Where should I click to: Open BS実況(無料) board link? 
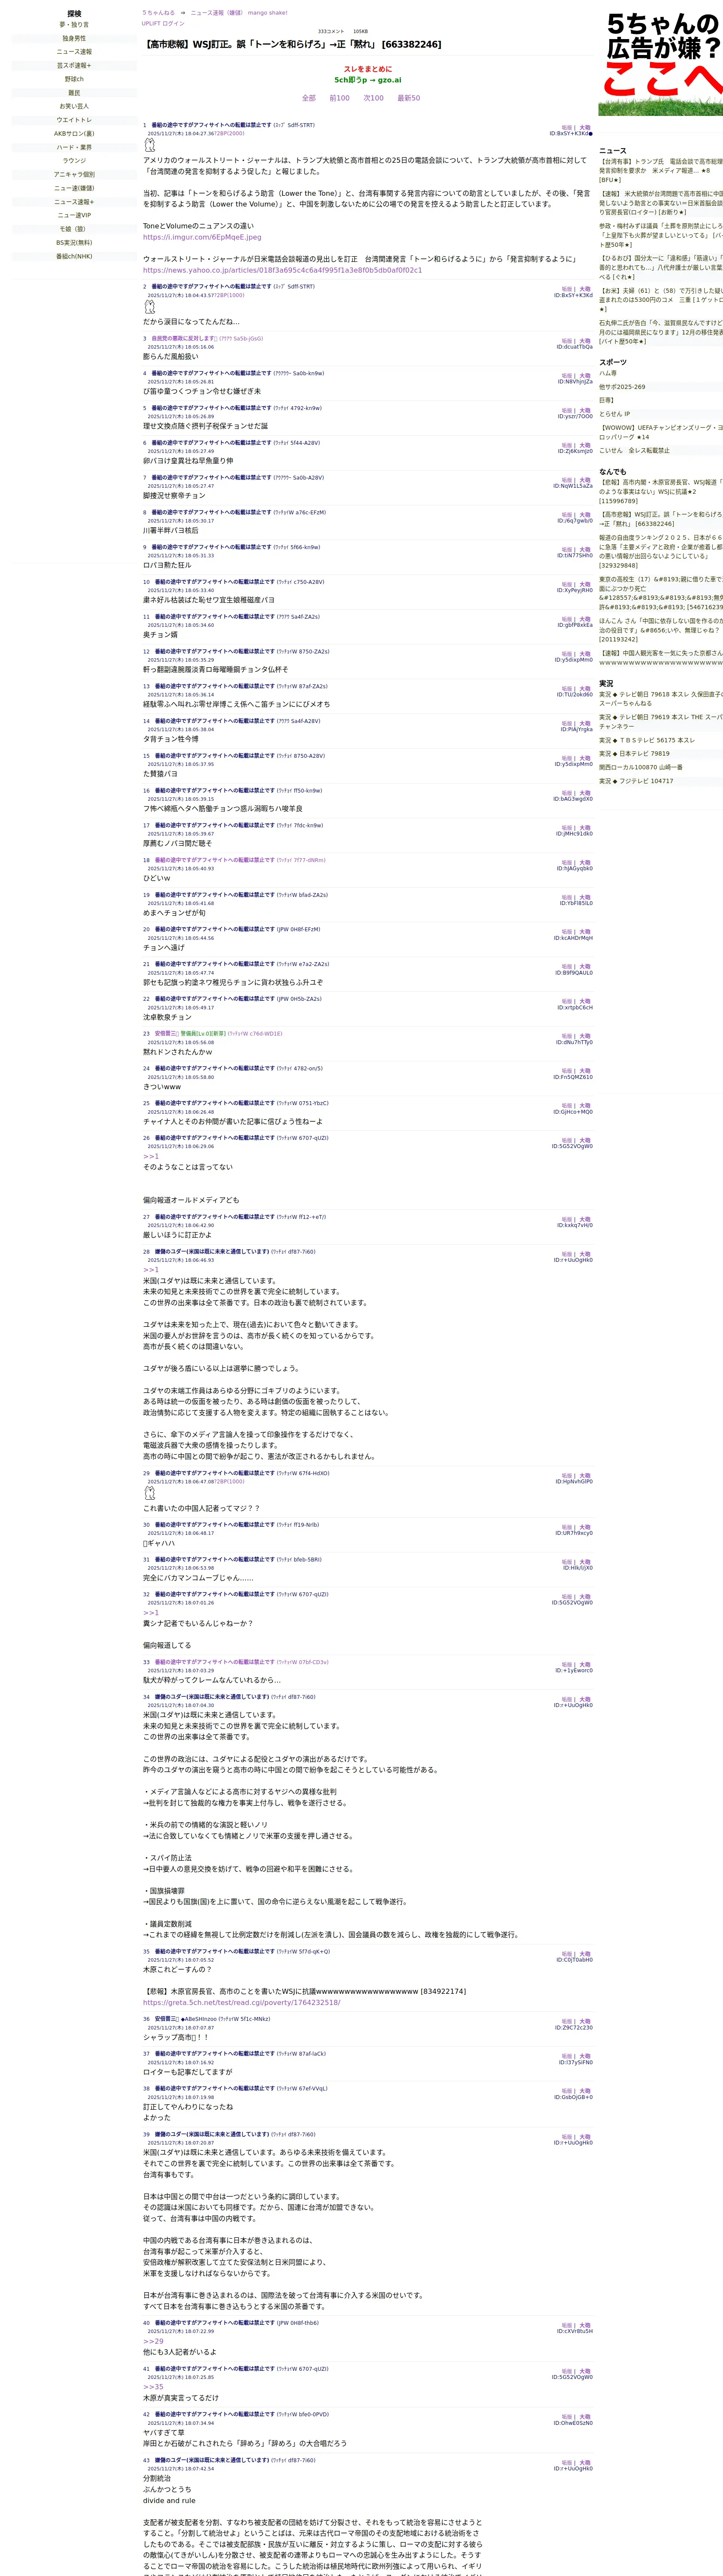pos(74,242)
